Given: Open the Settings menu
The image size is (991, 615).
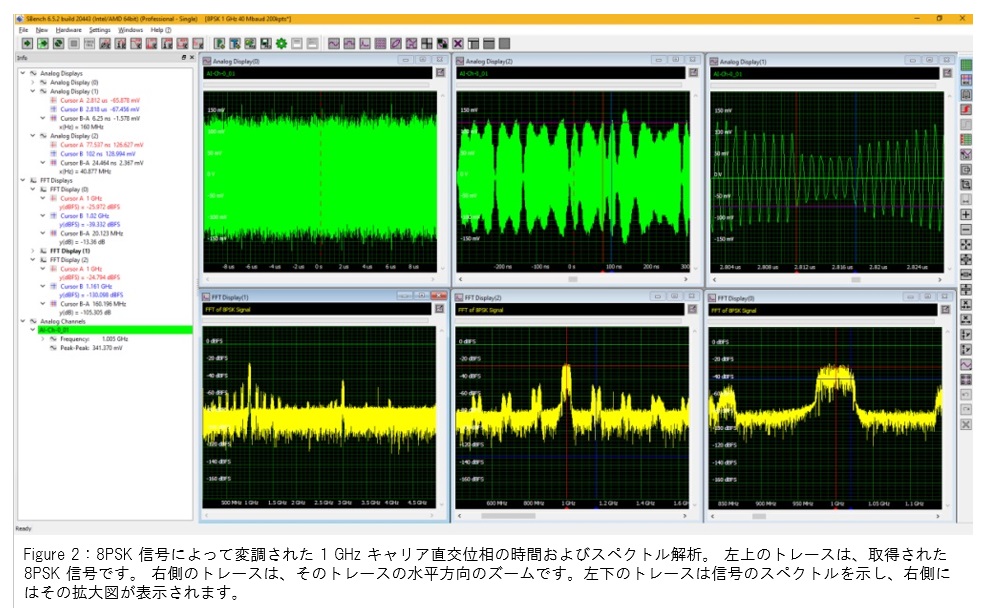Looking at the screenshot, I should 99,30.
